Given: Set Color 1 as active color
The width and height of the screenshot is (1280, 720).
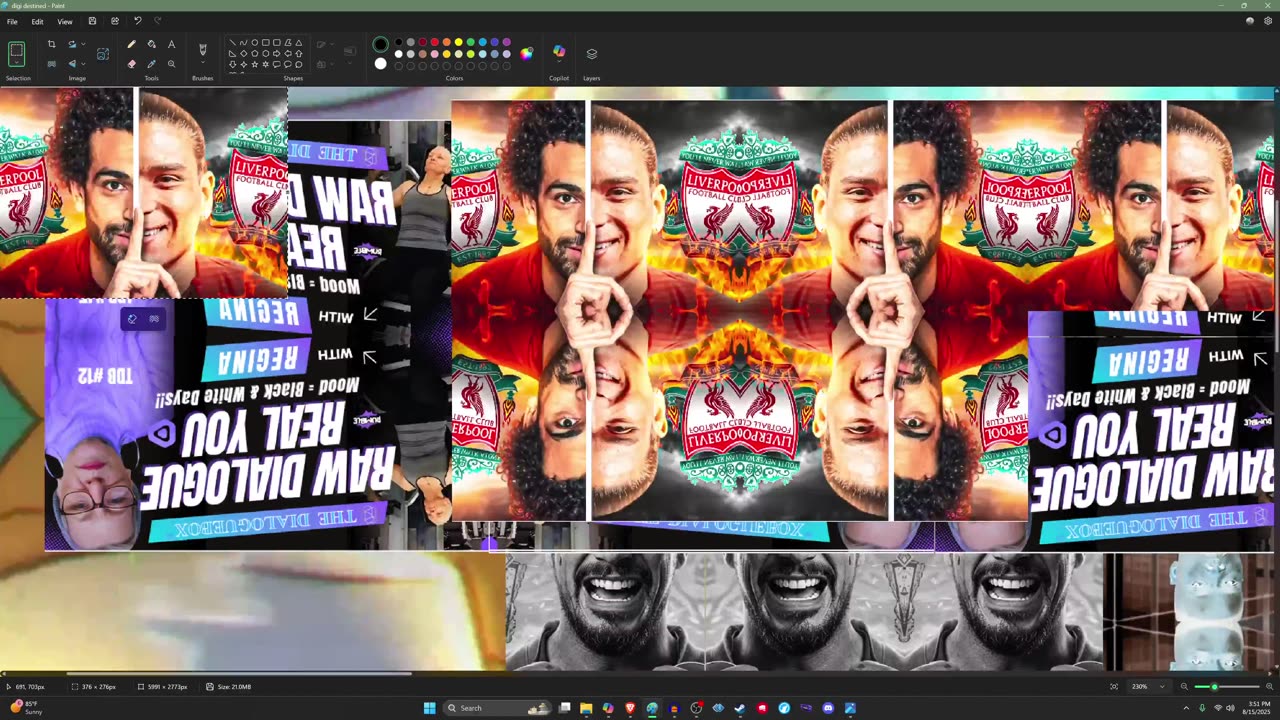Looking at the screenshot, I should point(380,44).
